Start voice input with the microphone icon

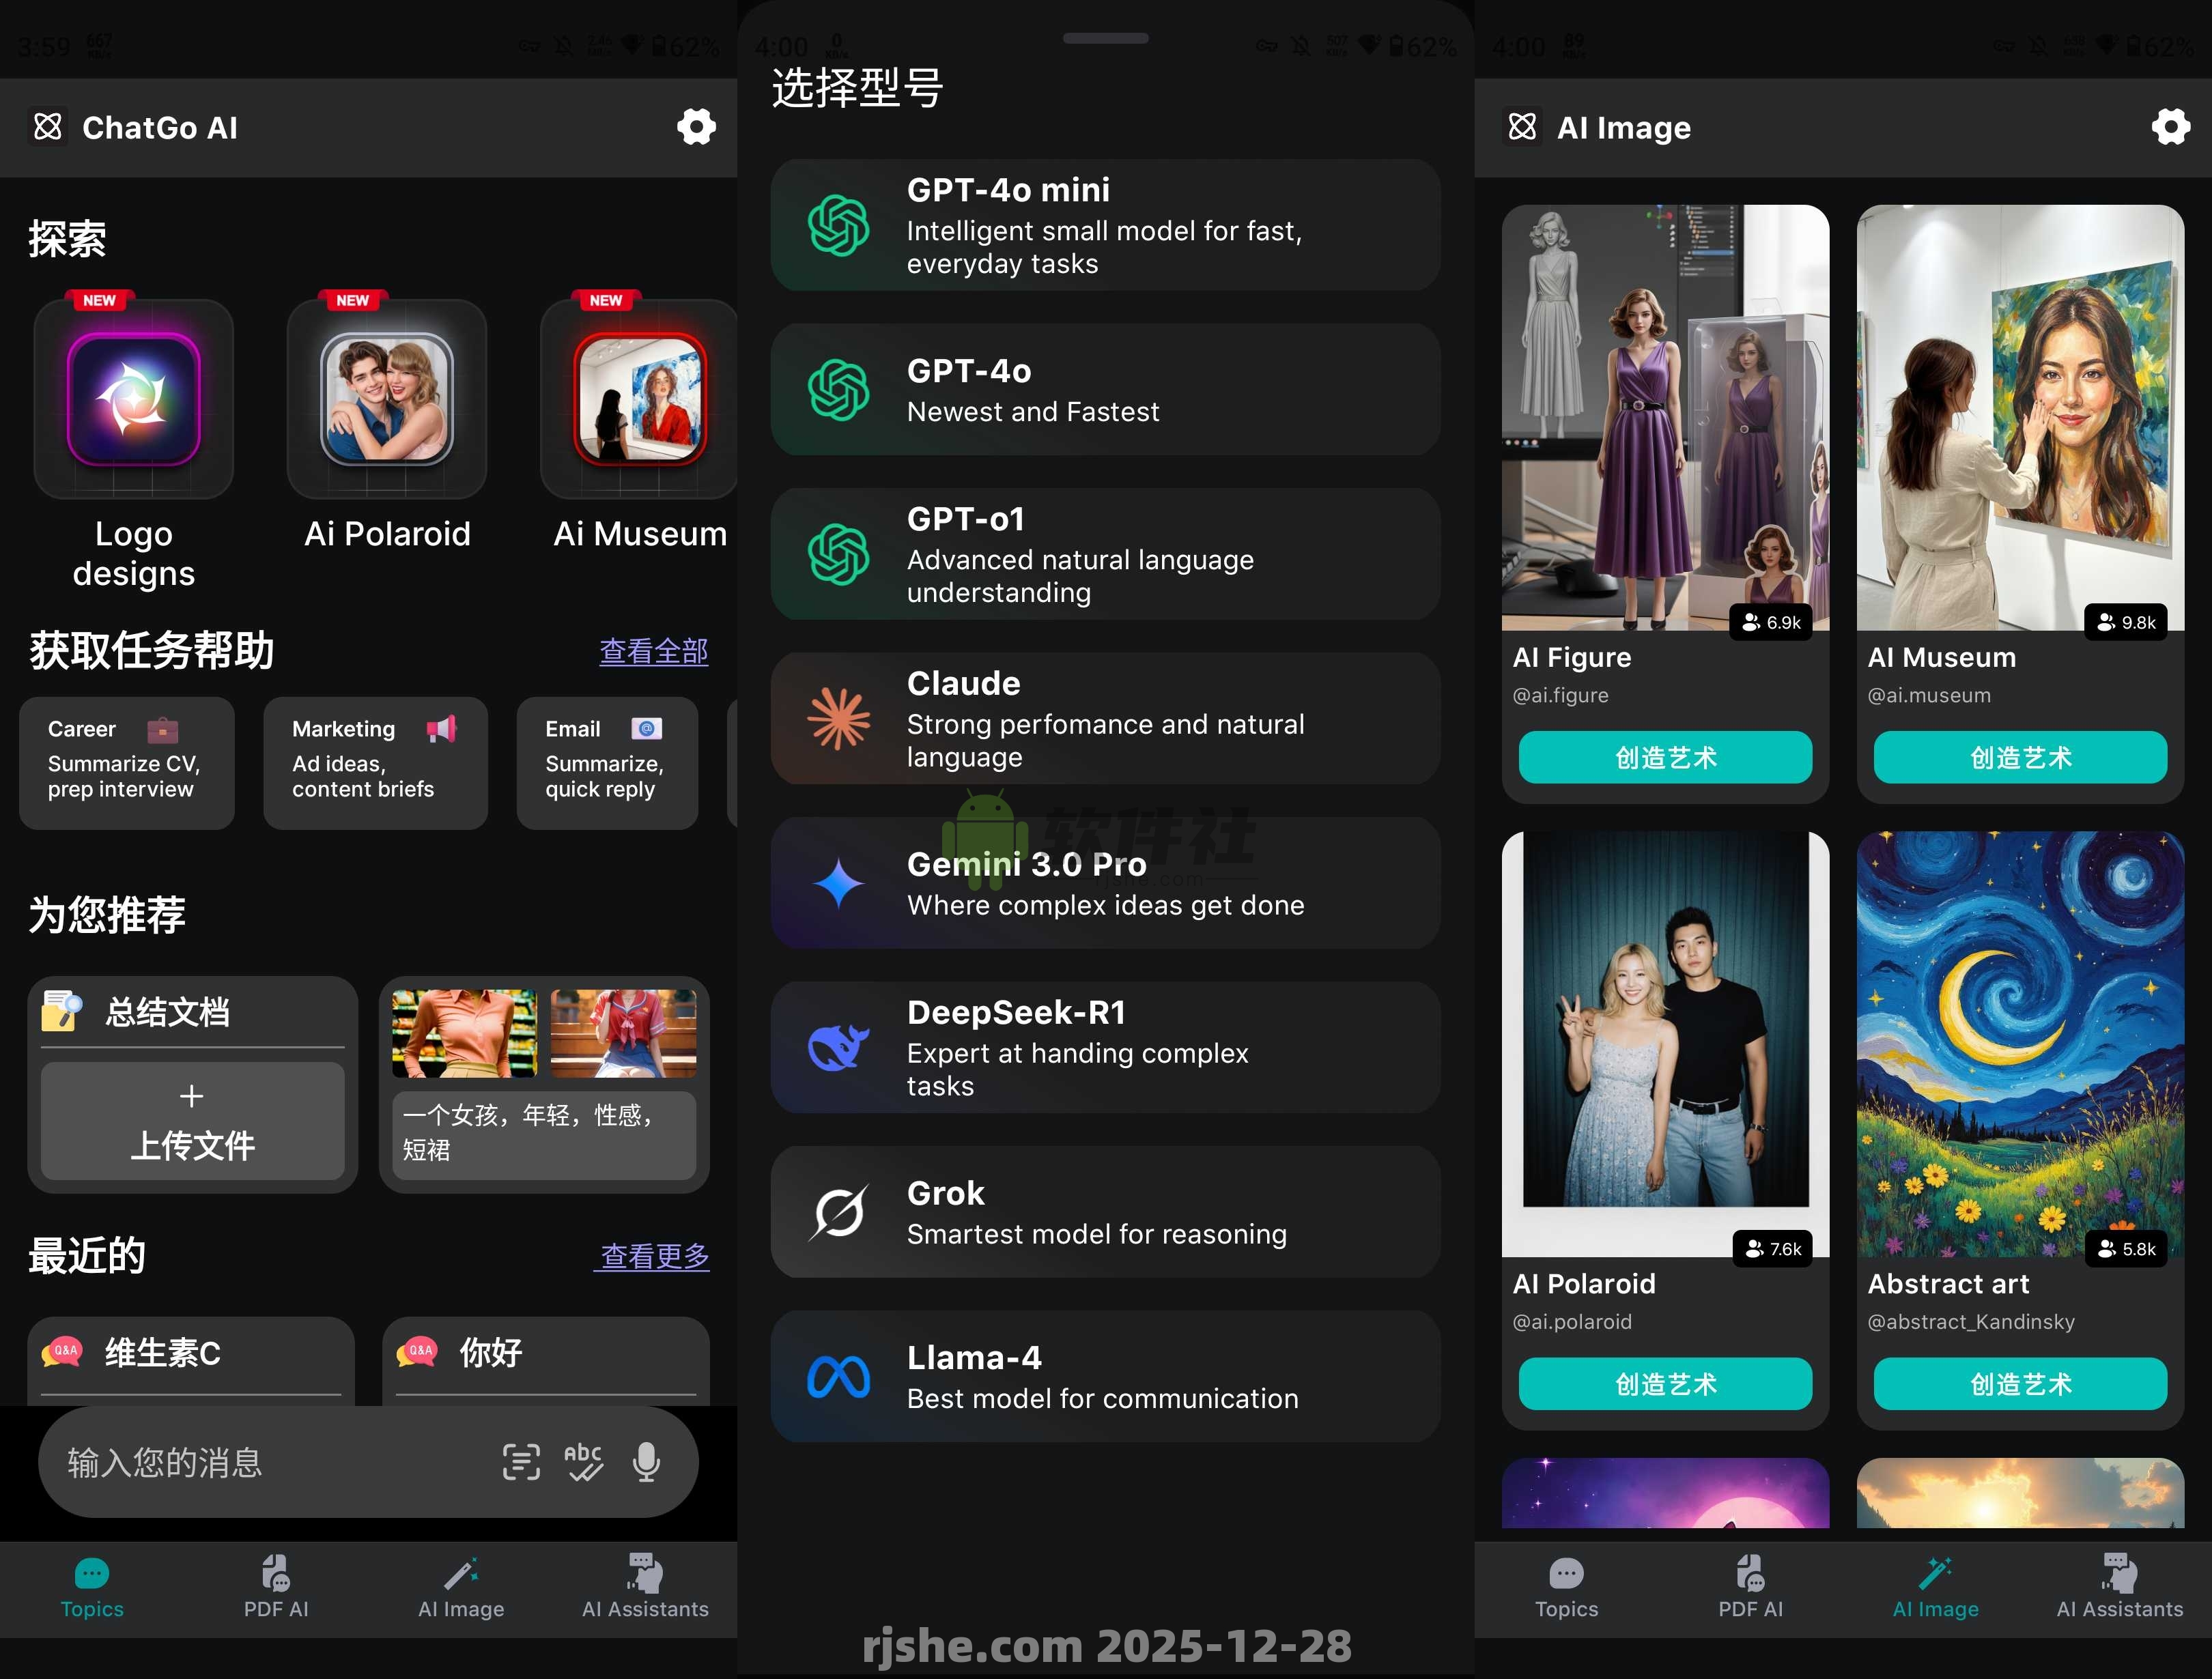[646, 1462]
